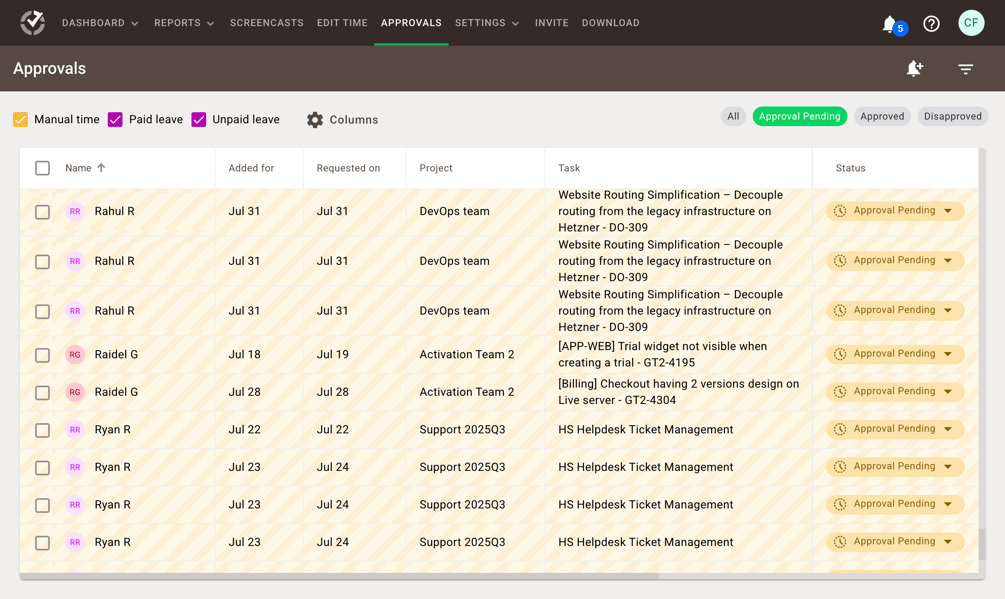
Task: Switch to the Screencasts section
Action: [x=266, y=23]
